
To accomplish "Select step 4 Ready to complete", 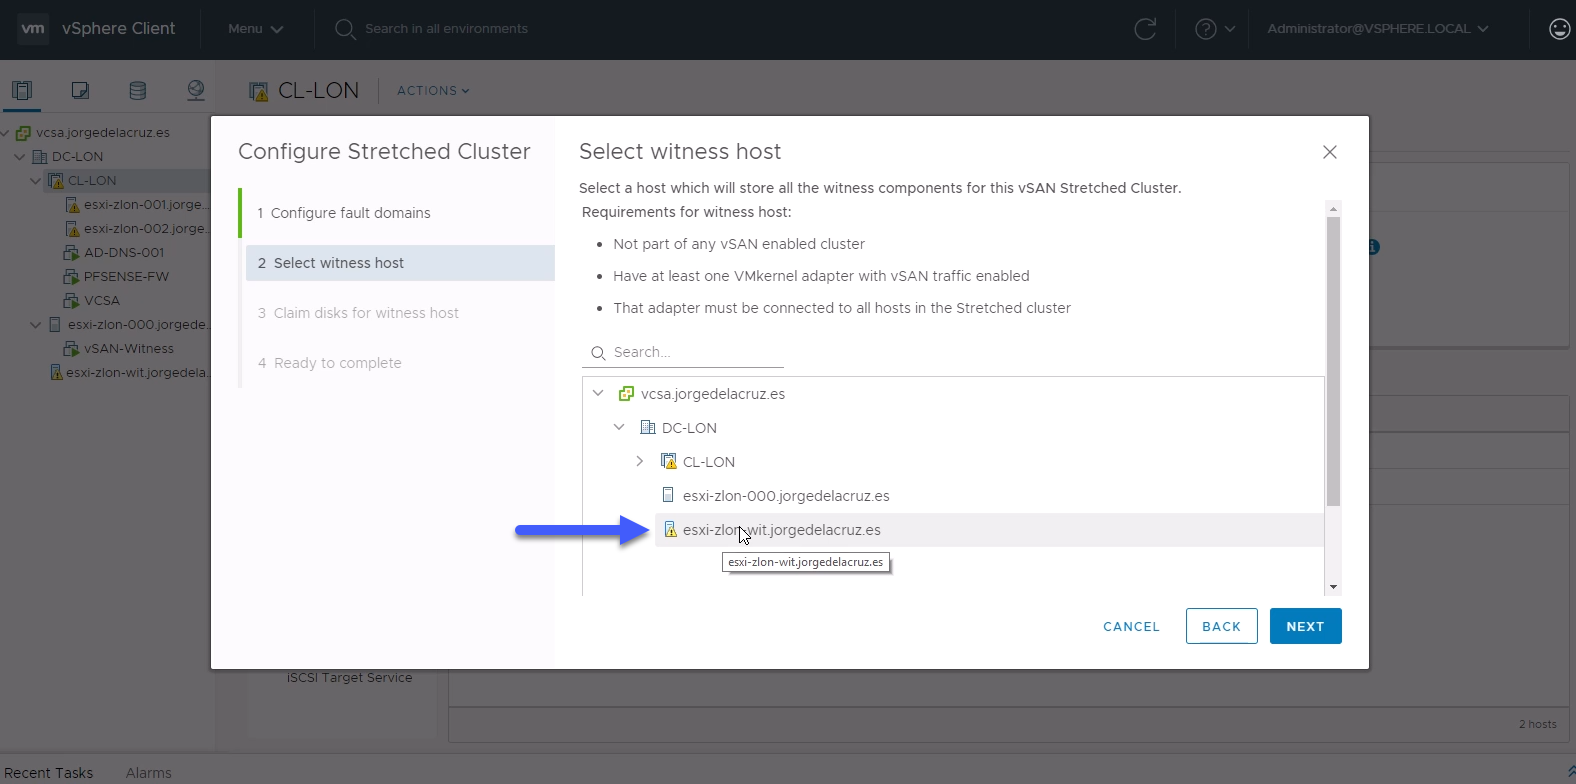I will coord(400,363).
